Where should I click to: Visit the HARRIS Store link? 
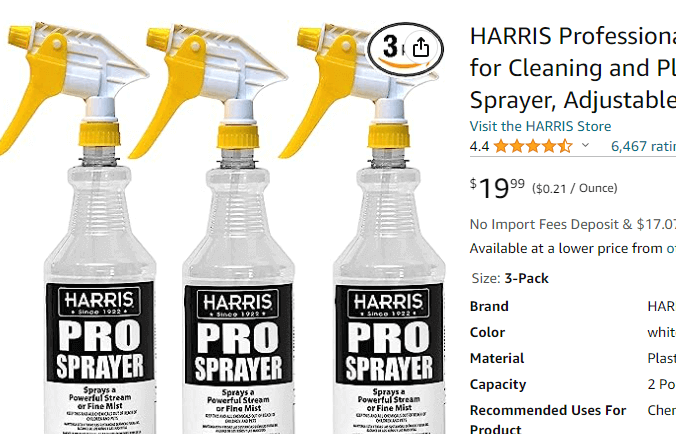pyautogui.click(x=540, y=126)
